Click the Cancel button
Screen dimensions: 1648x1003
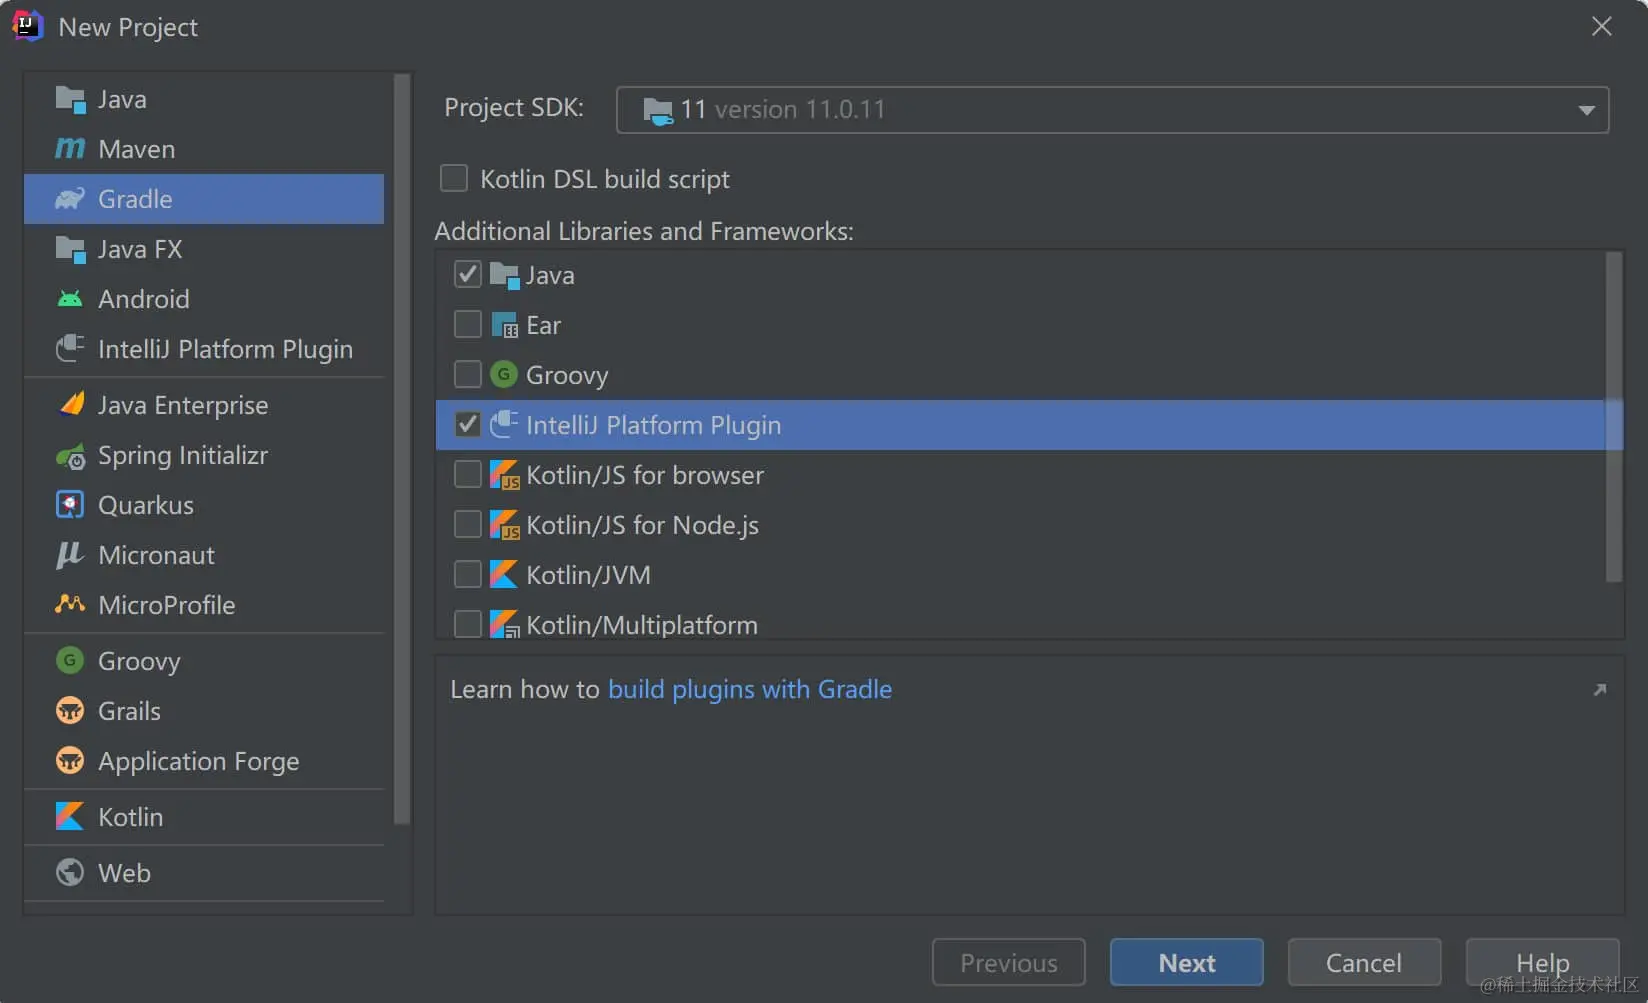[x=1364, y=962]
